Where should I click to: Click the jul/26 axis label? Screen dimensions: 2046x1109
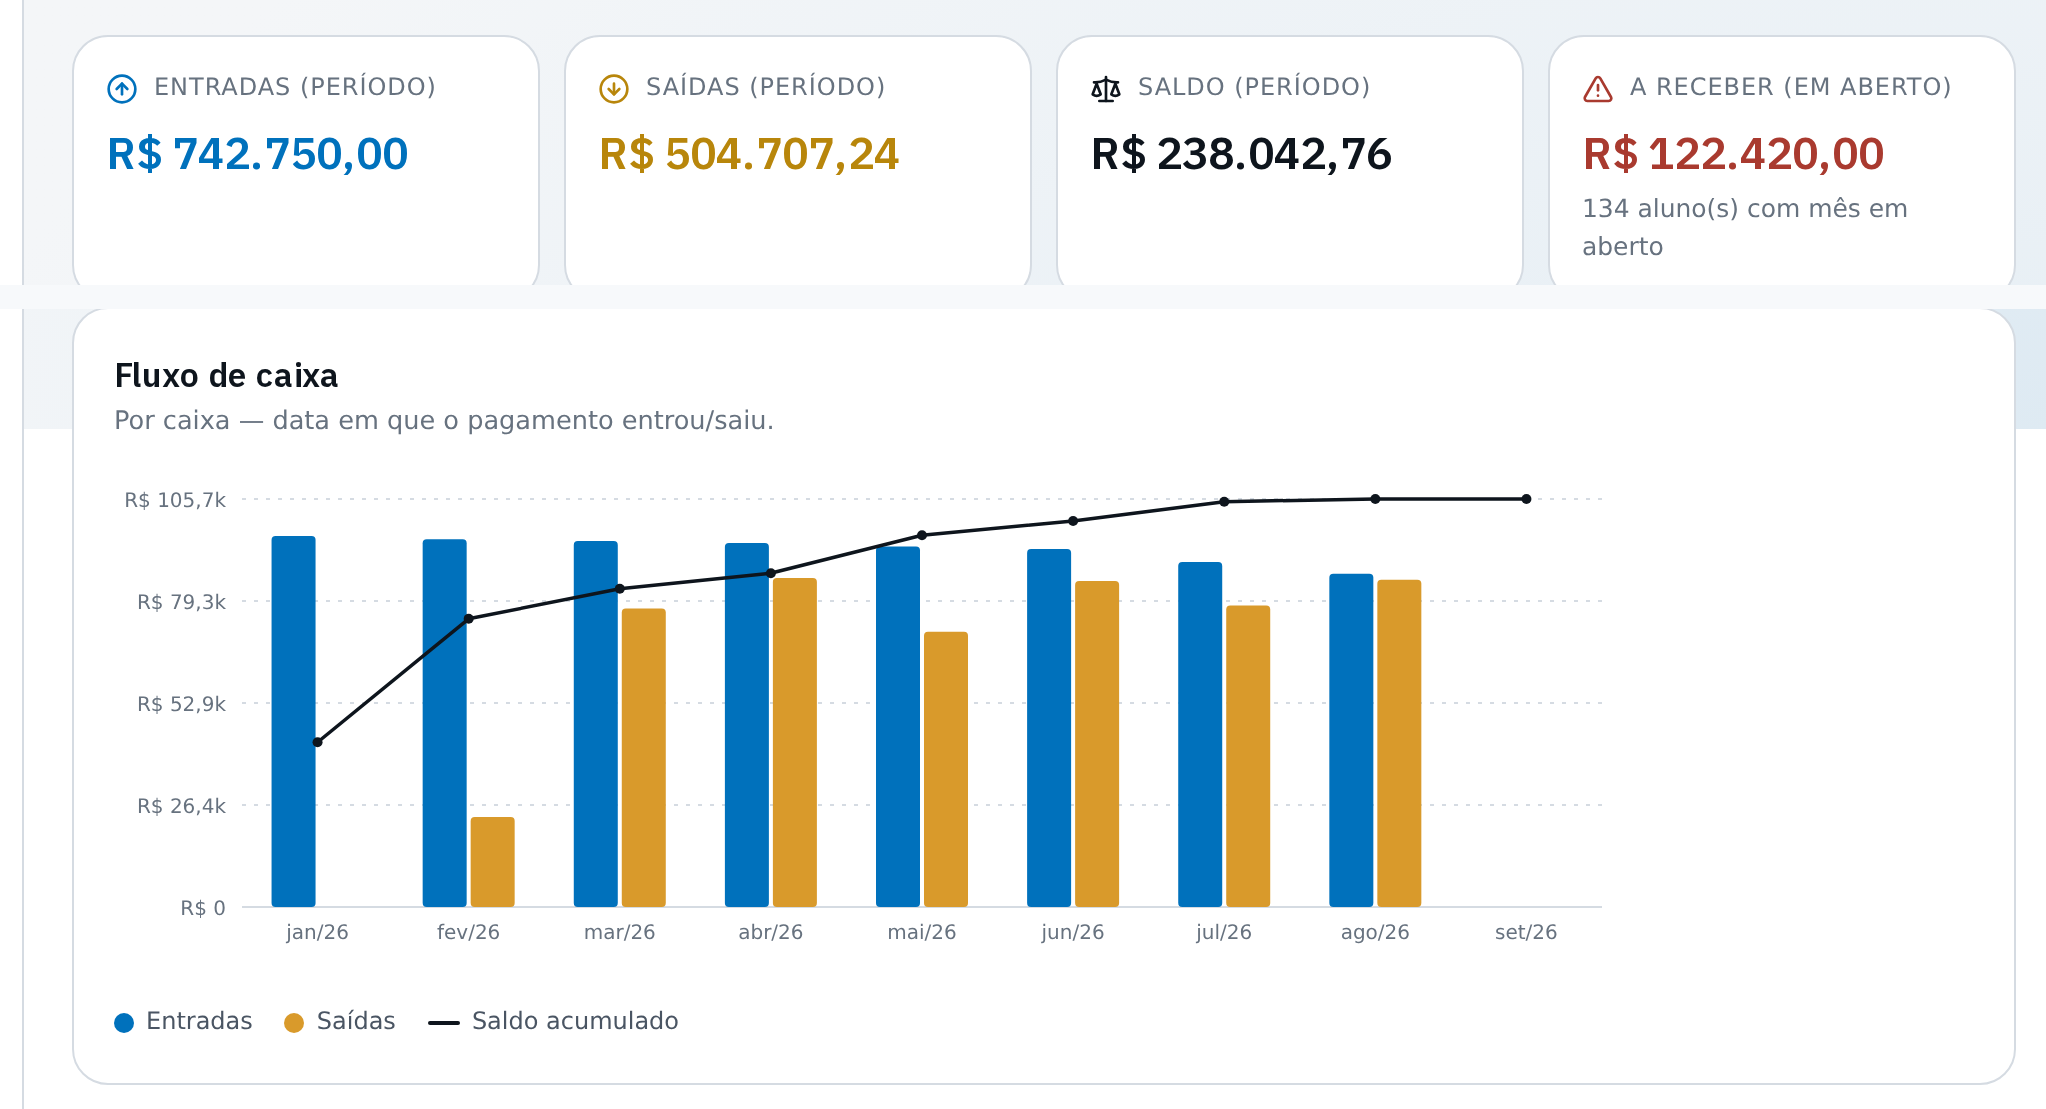pyautogui.click(x=1224, y=932)
